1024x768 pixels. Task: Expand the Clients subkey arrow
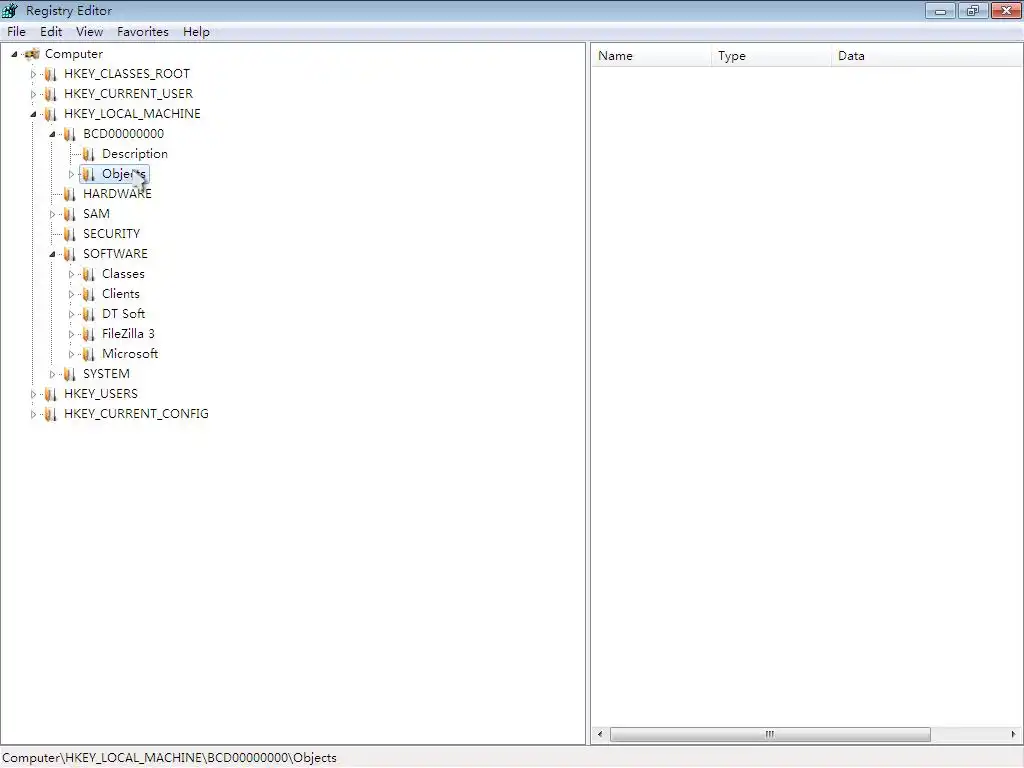tap(71, 295)
